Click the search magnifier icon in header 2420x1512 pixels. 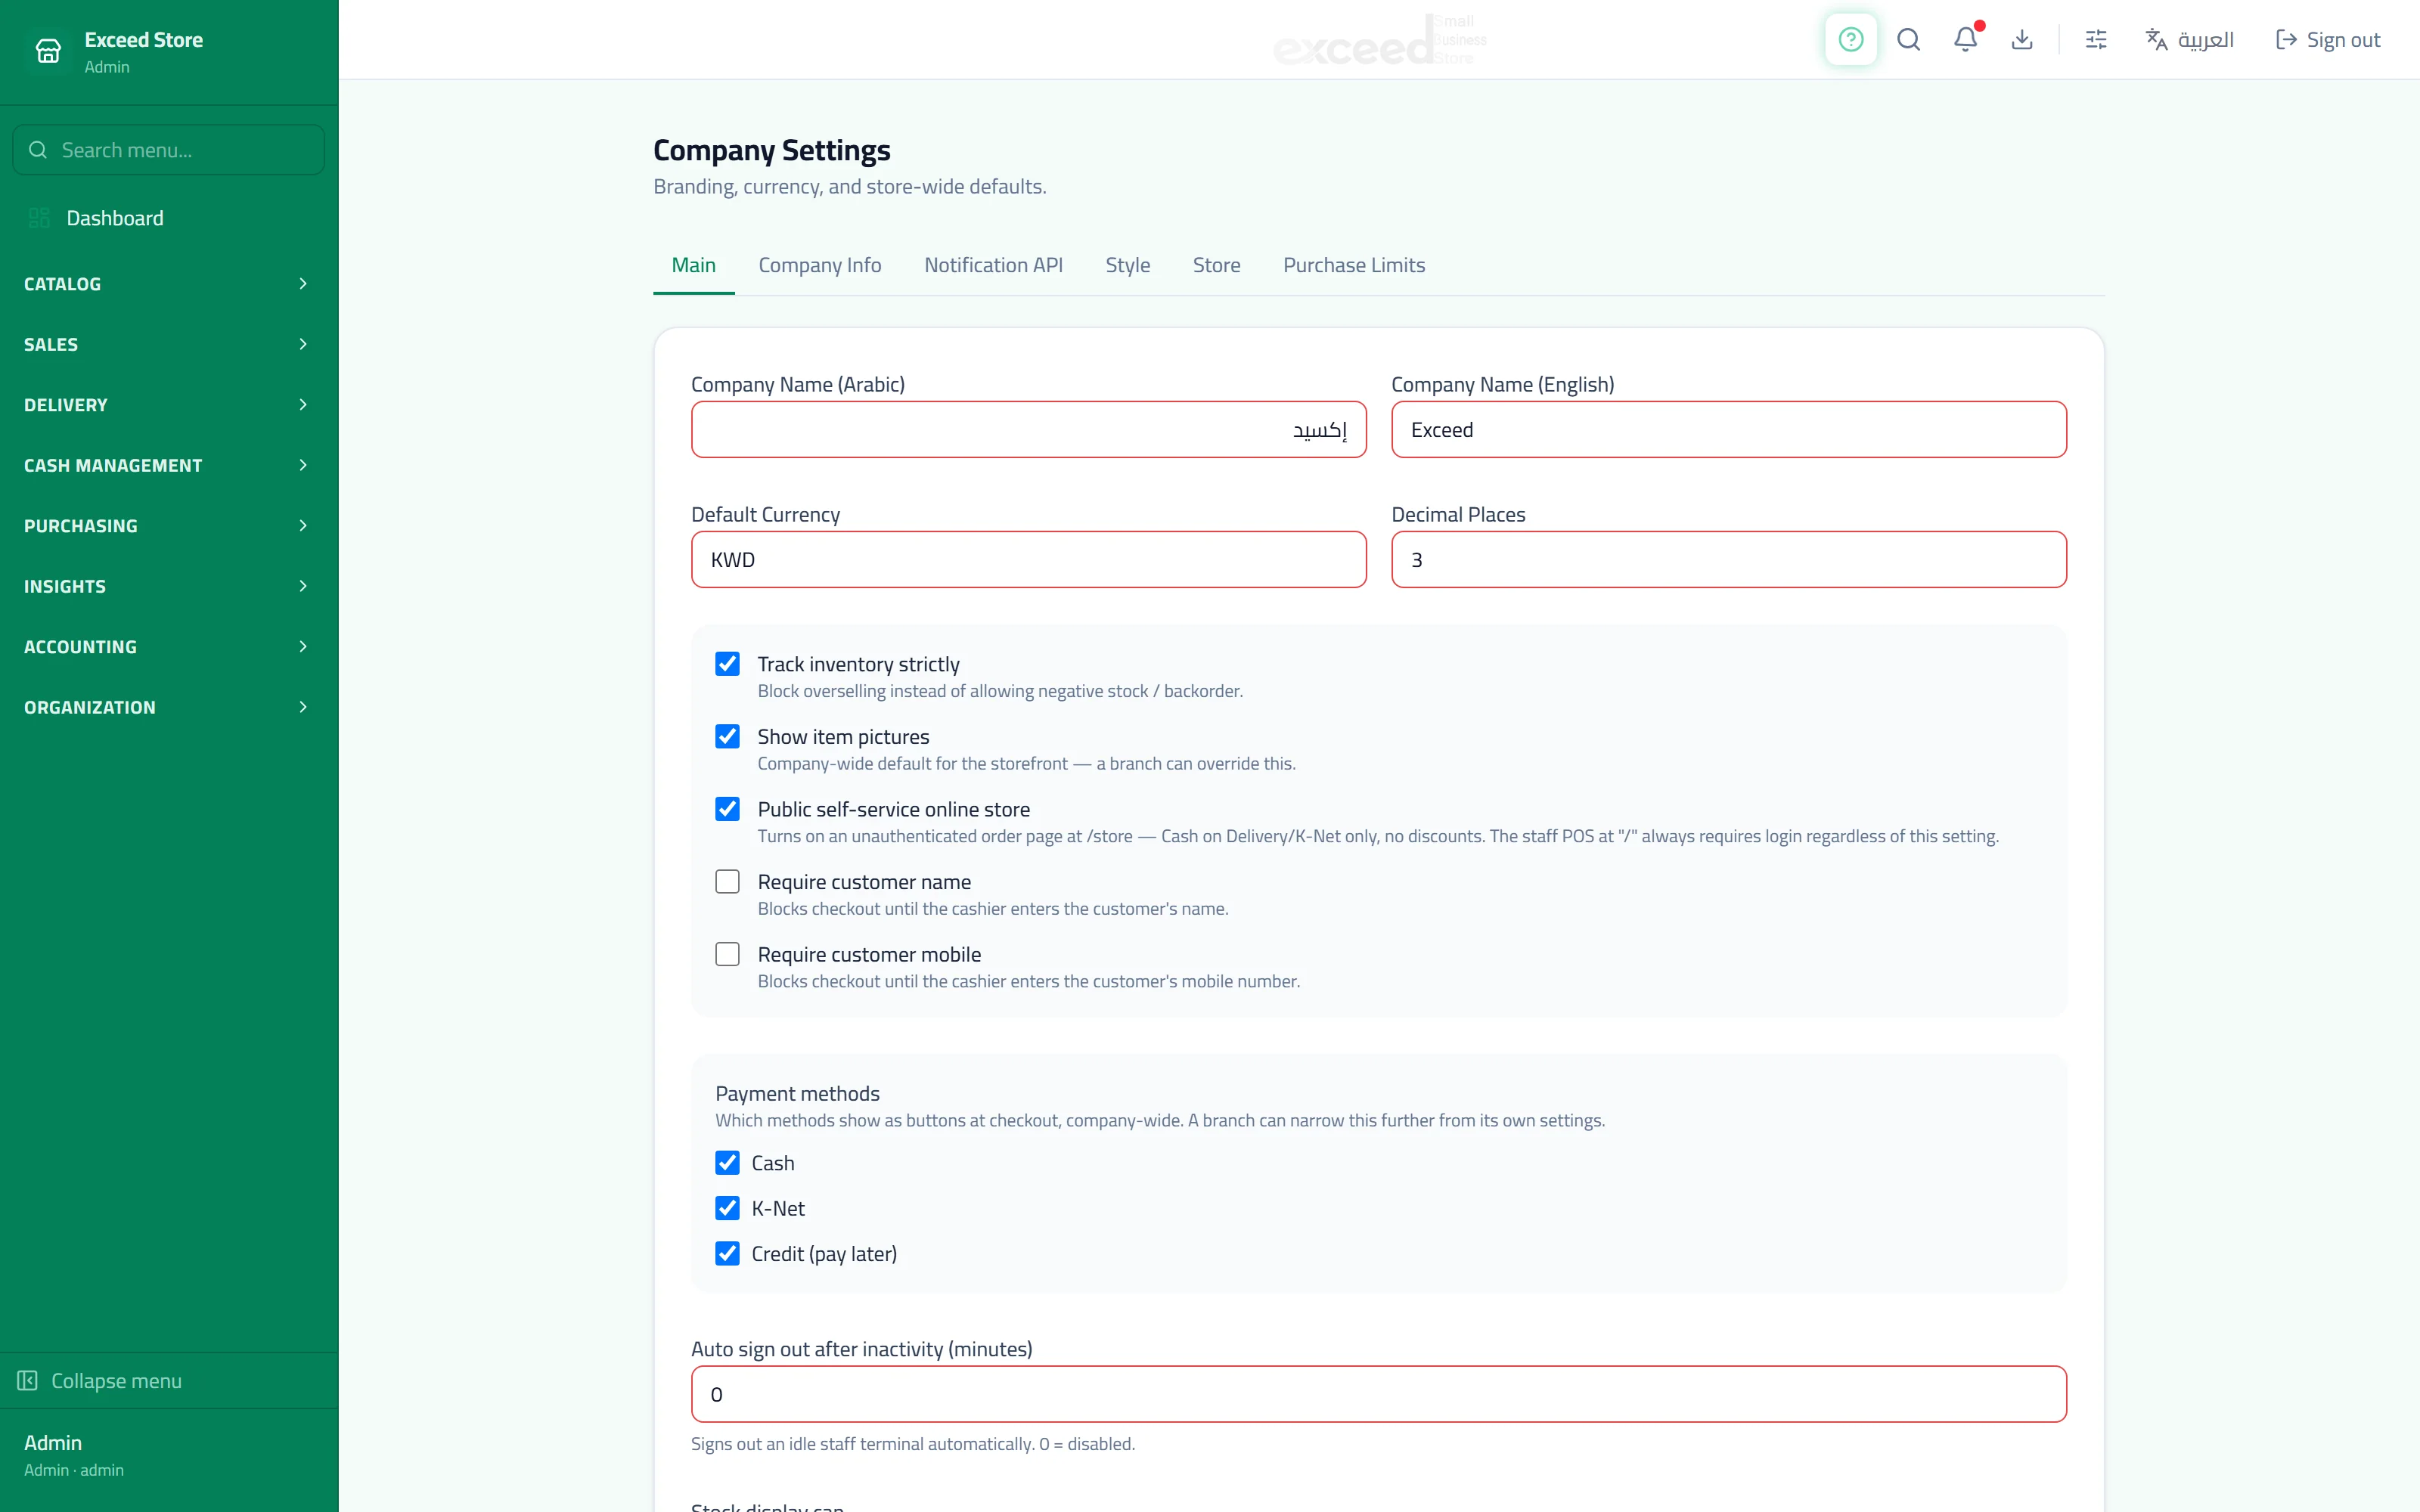click(x=1908, y=40)
